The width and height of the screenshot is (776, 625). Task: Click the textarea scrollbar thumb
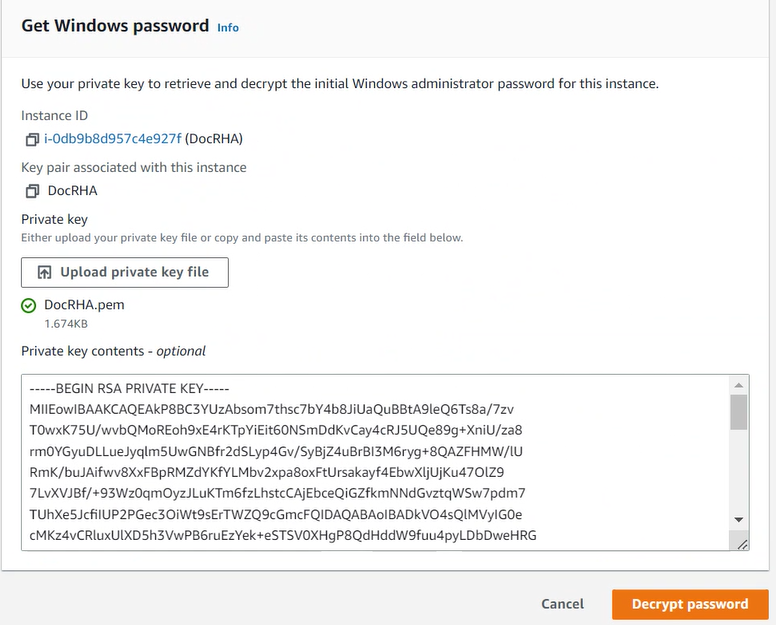pyautogui.click(x=739, y=412)
